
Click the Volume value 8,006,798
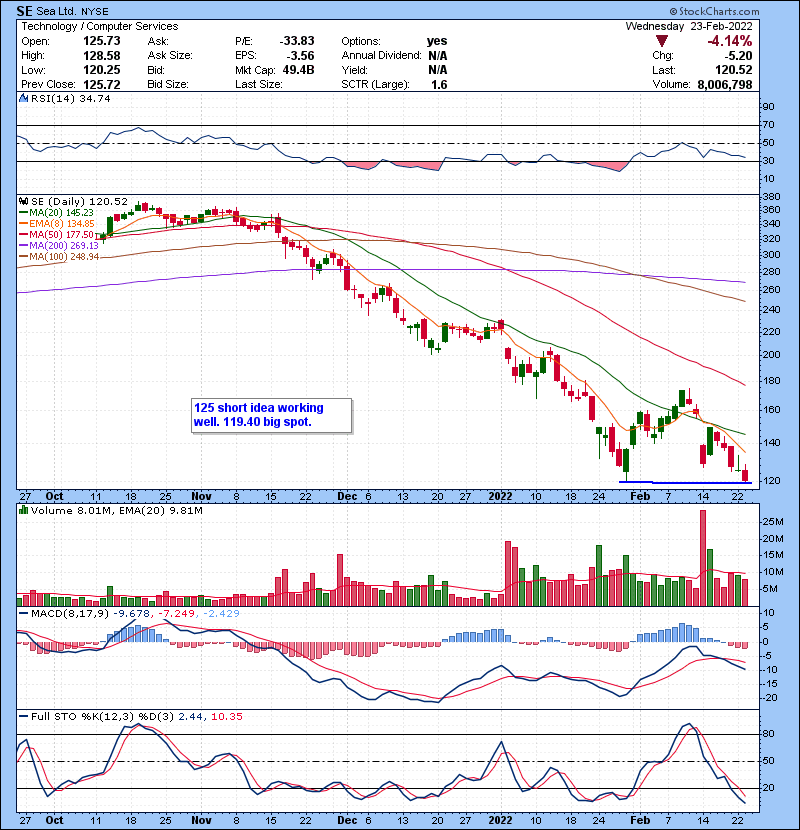(x=725, y=85)
